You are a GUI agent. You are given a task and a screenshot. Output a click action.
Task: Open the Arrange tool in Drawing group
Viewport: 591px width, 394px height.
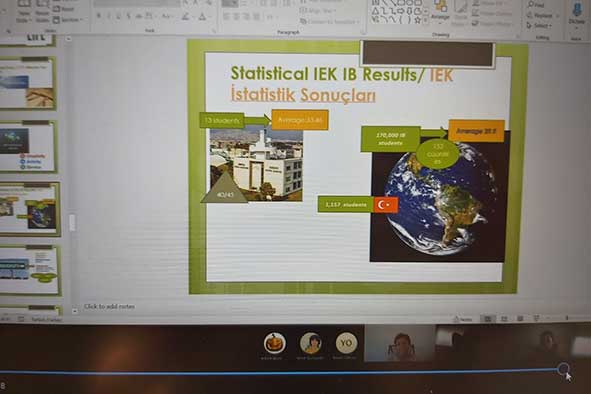(440, 12)
